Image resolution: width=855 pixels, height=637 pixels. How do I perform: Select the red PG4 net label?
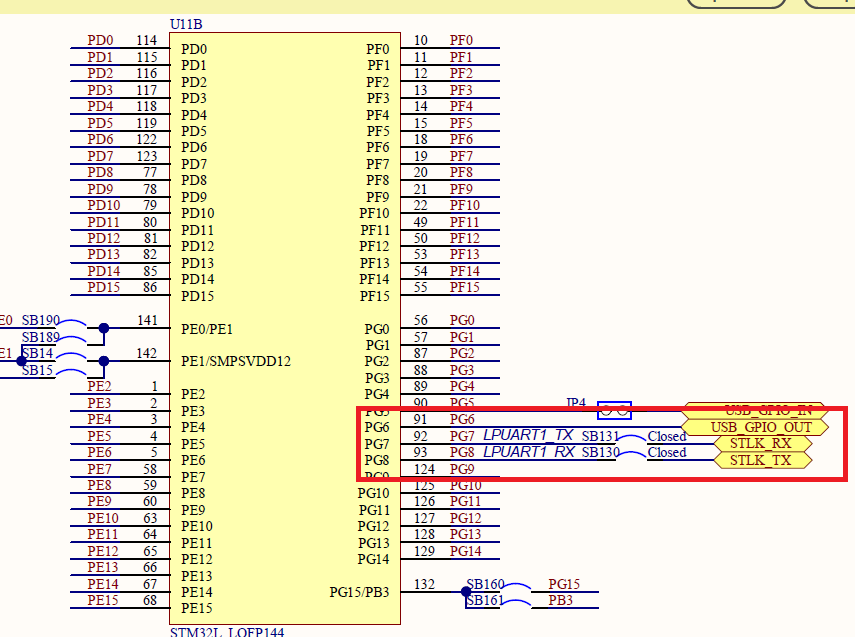(x=462, y=386)
